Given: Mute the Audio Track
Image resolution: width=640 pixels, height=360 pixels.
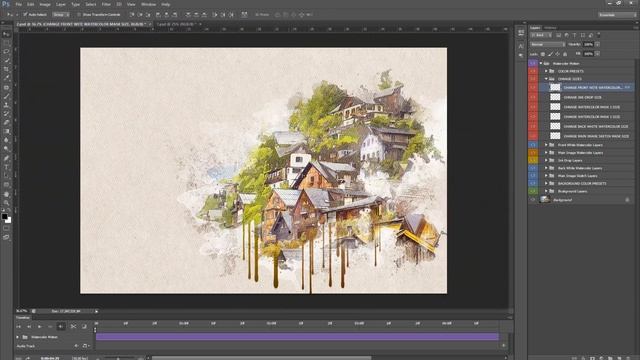Looking at the screenshot, I should tap(76, 346).
